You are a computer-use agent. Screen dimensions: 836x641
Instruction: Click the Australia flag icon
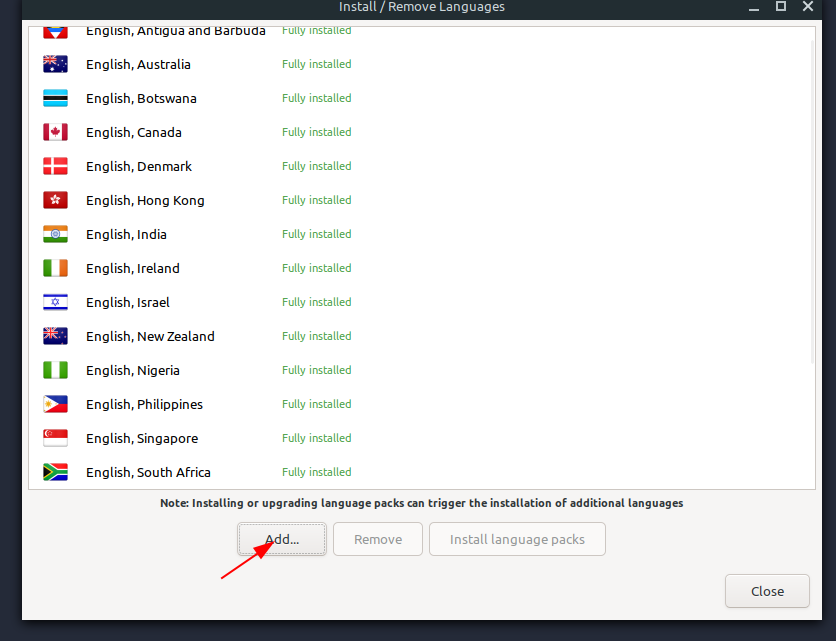[x=55, y=65]
